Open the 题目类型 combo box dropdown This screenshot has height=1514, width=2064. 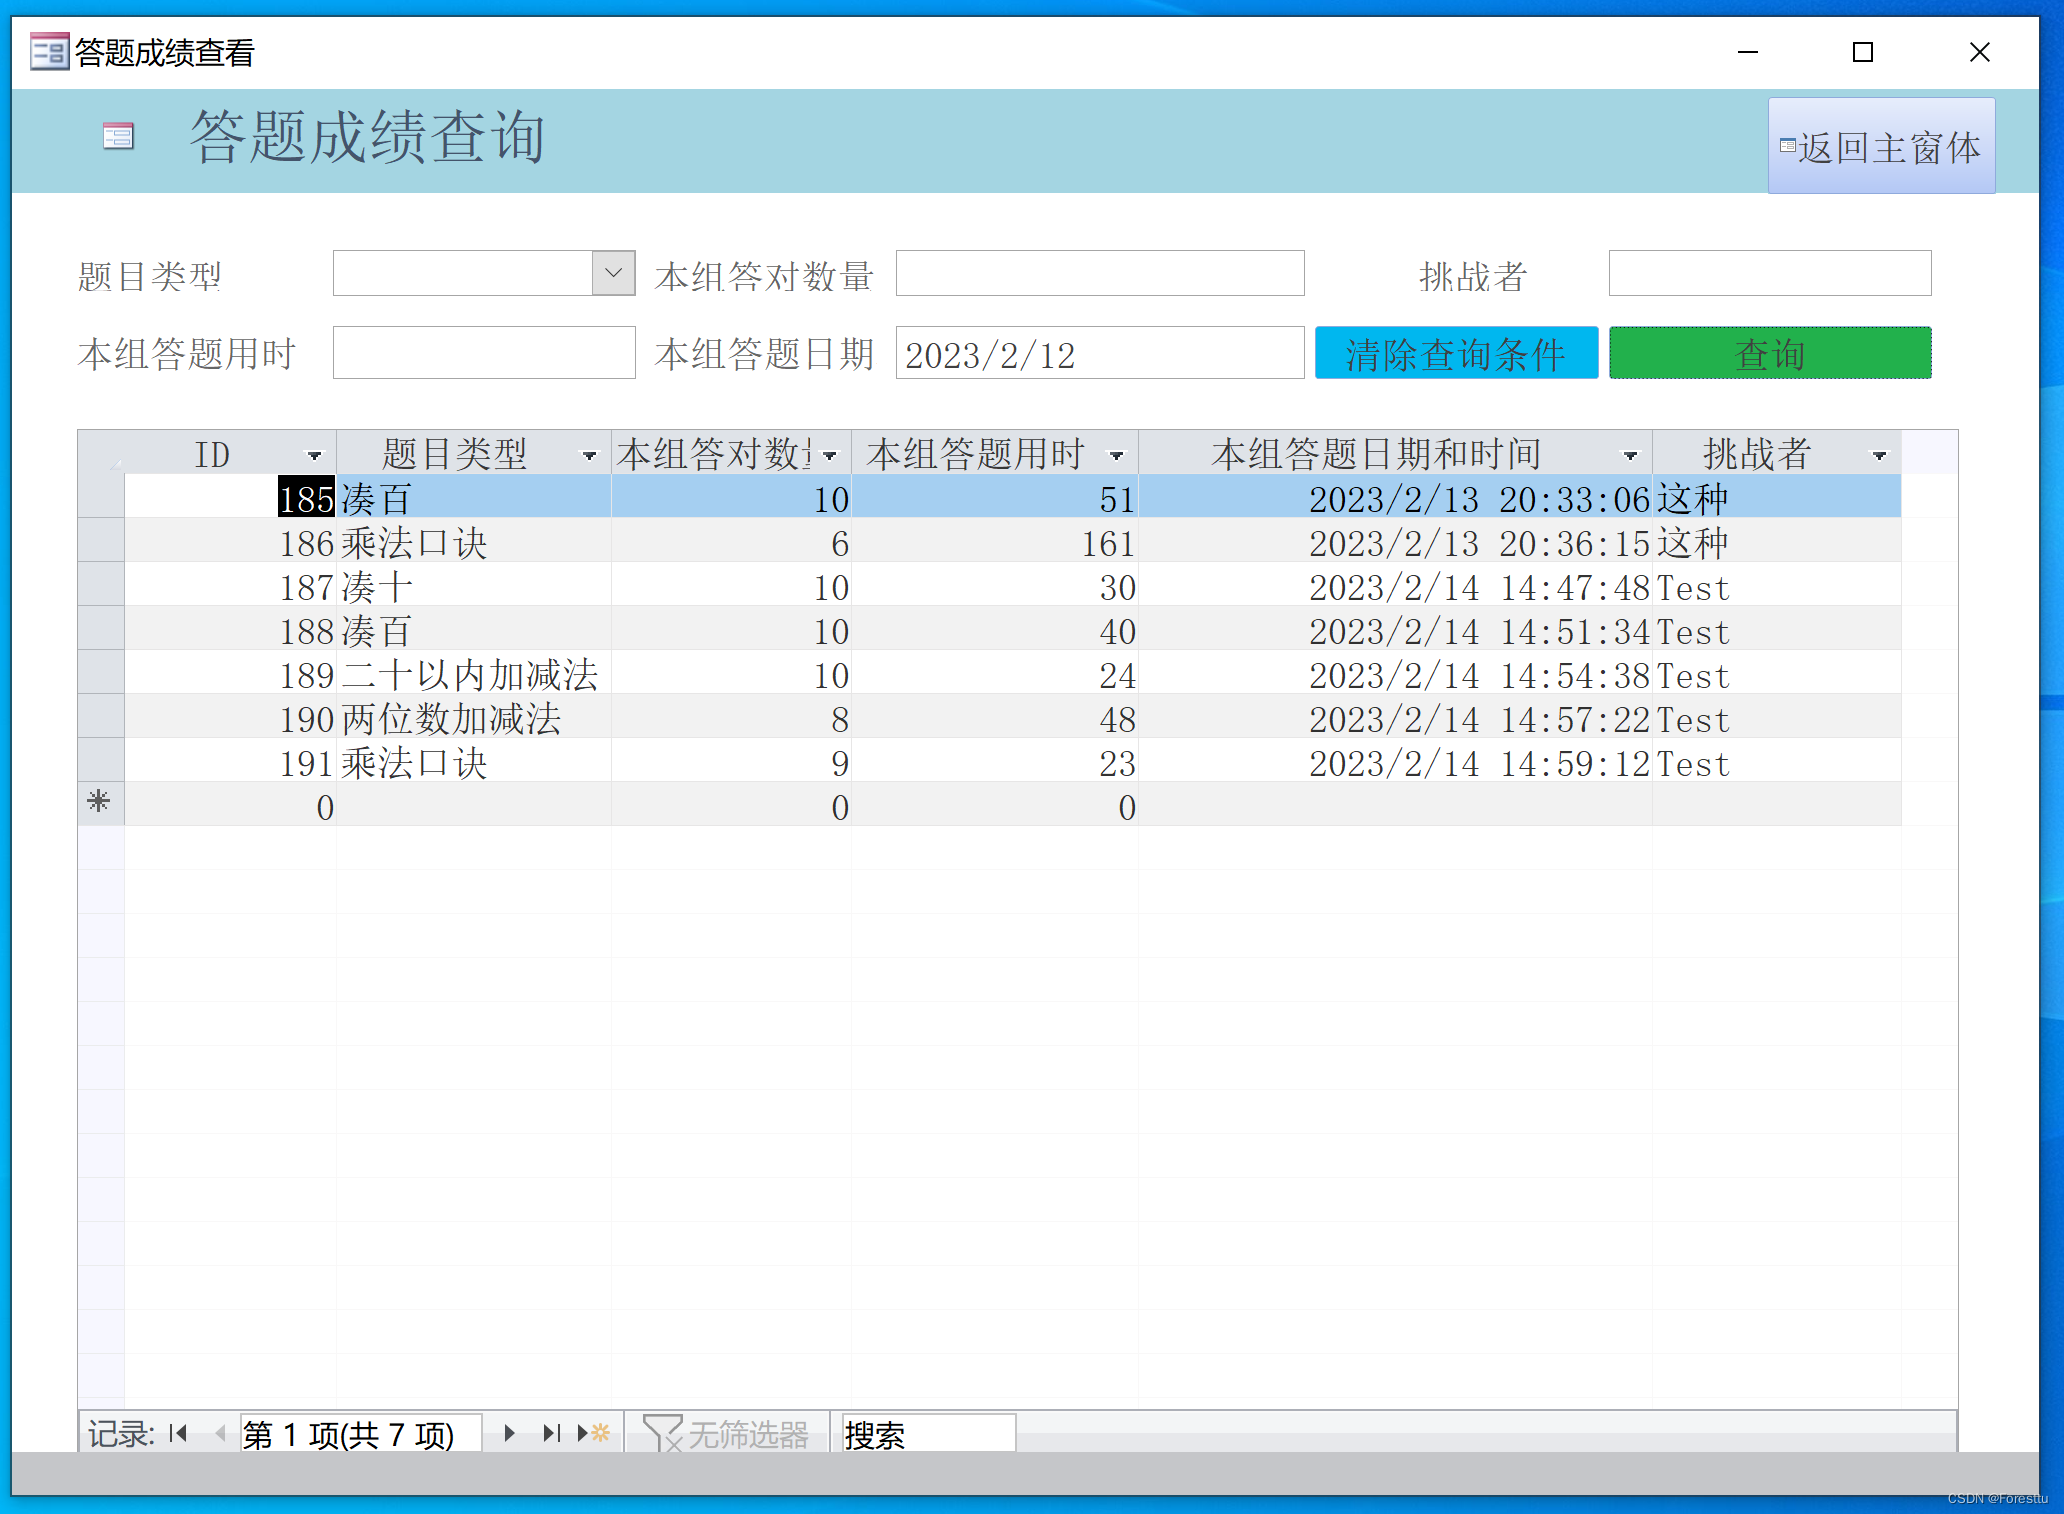tap(614, 273)
